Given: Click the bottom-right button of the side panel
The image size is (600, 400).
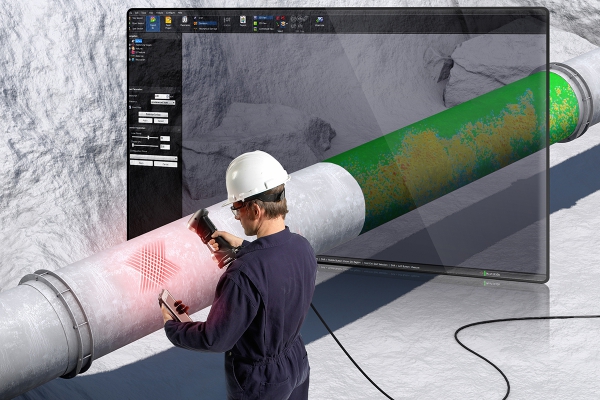Looking at the screenshot, I should click(165, 164).
